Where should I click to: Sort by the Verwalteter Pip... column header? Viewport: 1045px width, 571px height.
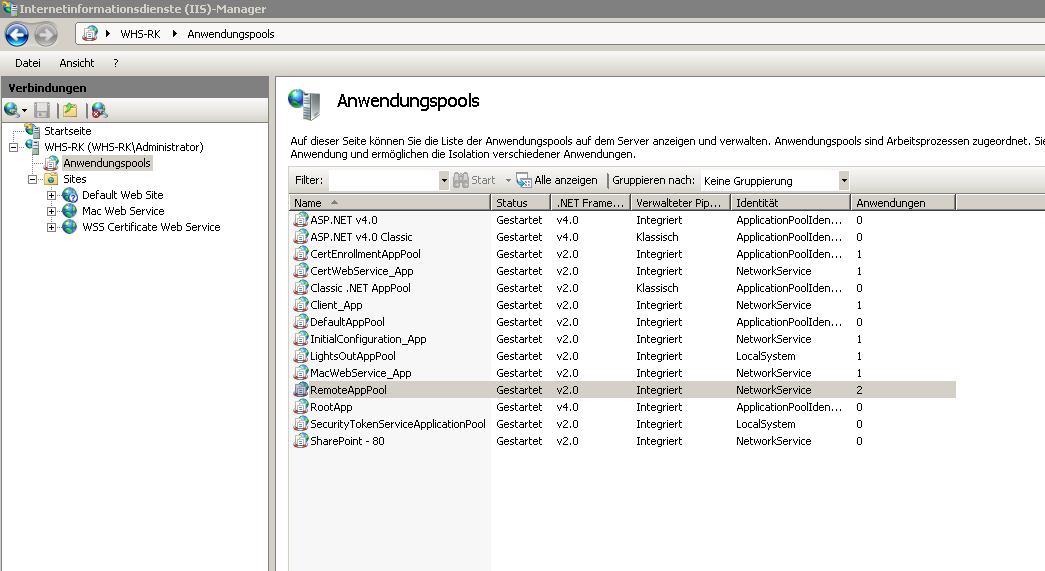pyautogui.click(x=680, y=203)
